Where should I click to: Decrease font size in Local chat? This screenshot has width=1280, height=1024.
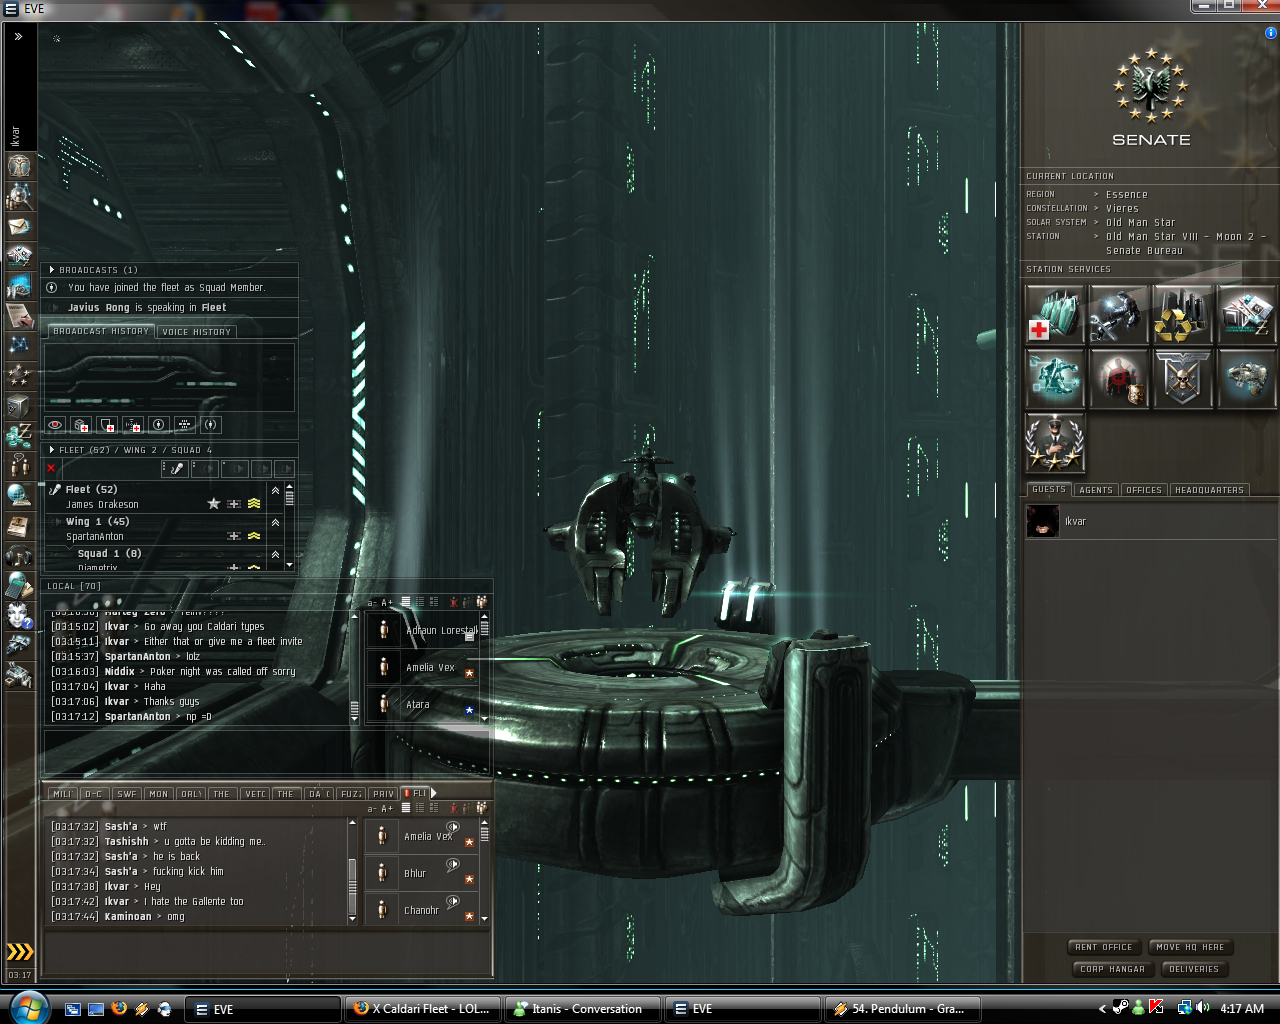pyautogui.click(x=372, y=603)
